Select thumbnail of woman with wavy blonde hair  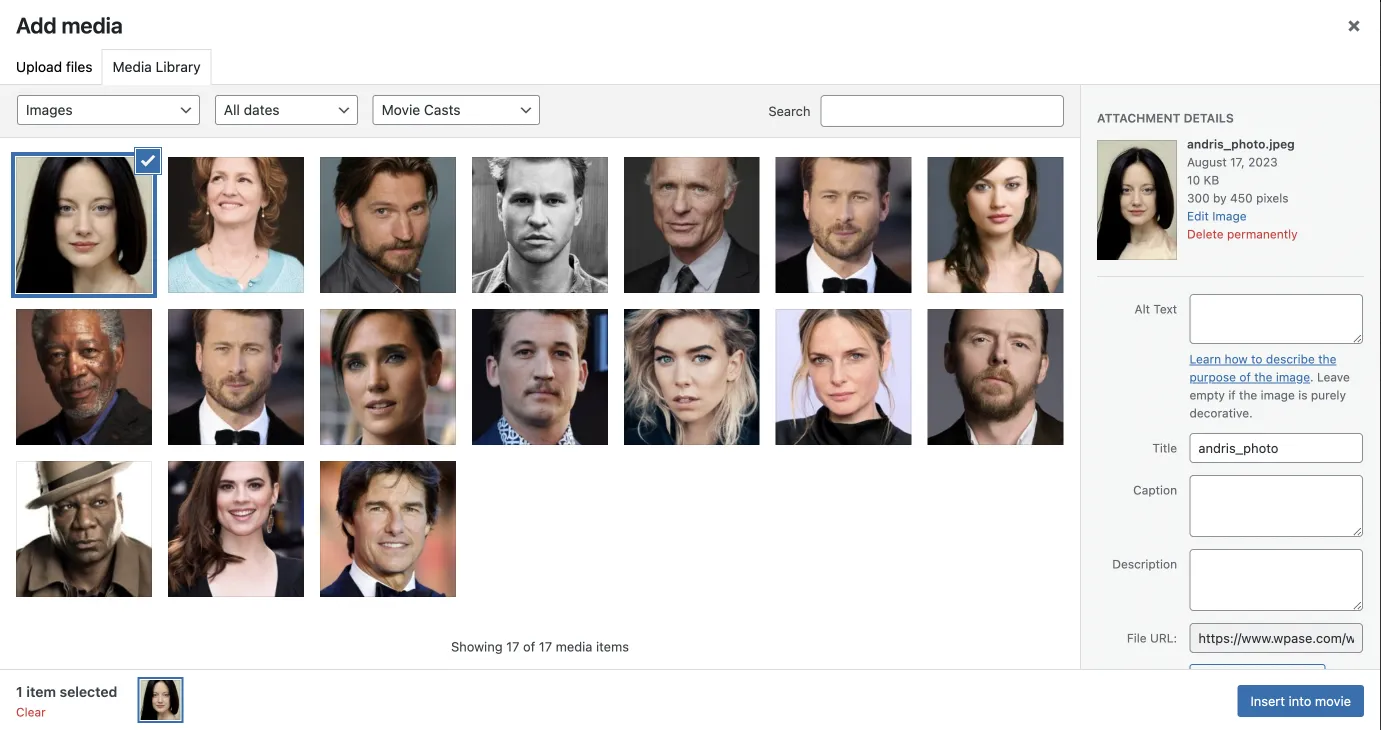coord(692,377)
